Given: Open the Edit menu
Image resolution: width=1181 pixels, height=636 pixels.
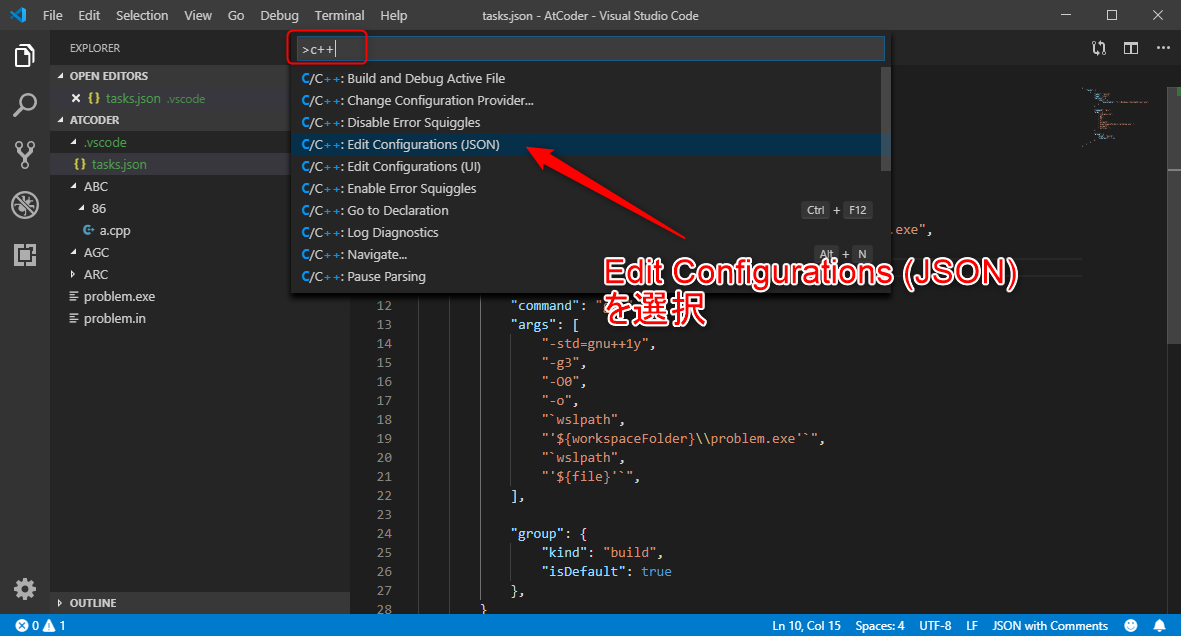Looking at the screenshot, I should tap(89, 15).
